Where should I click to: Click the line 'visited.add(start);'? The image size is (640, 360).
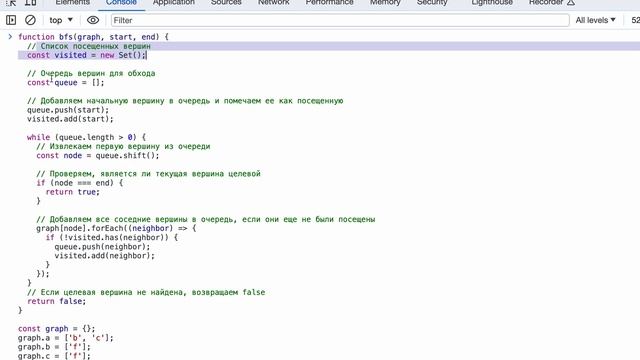[x=70, y=119]
